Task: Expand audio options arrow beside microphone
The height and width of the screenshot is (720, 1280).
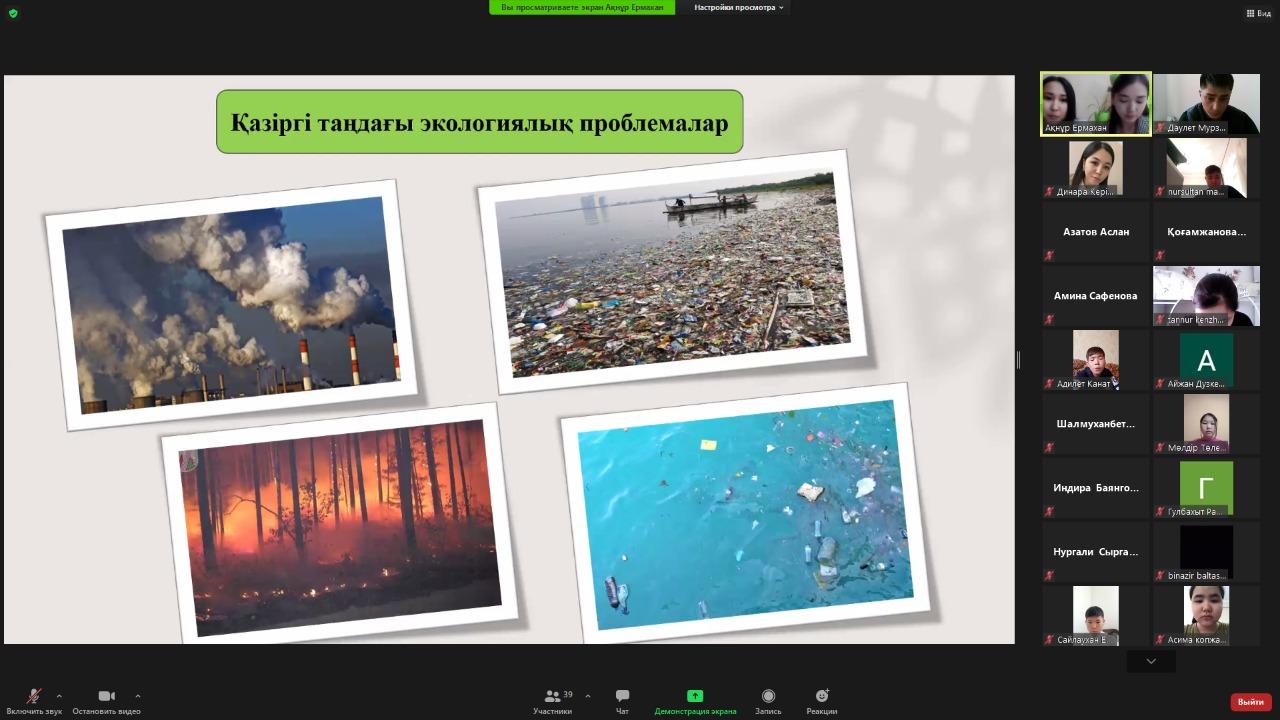Action: click(59, 696)
